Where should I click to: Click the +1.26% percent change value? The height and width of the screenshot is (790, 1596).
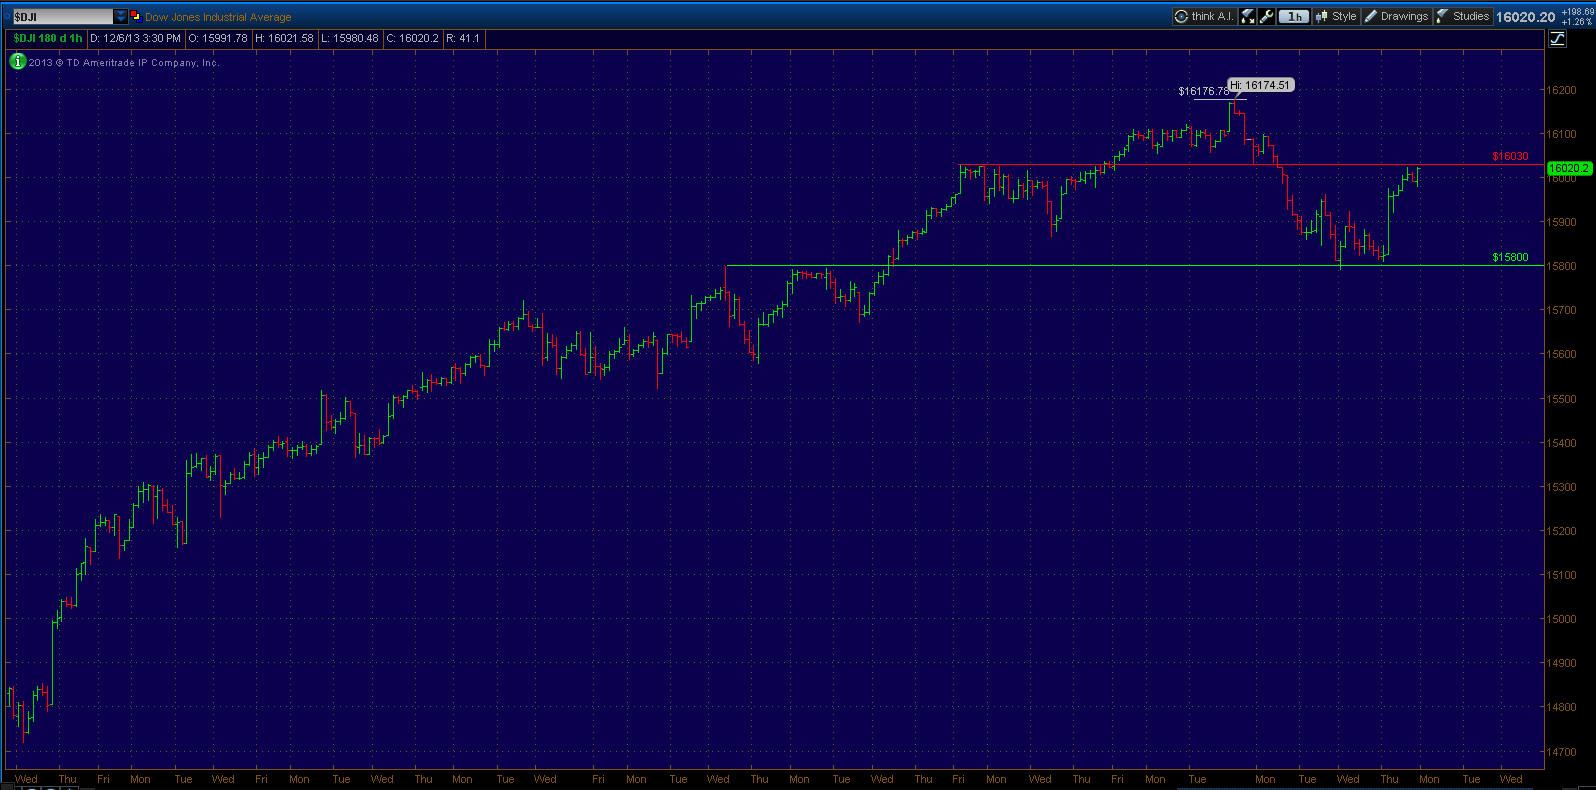(x=1577, y=22)
